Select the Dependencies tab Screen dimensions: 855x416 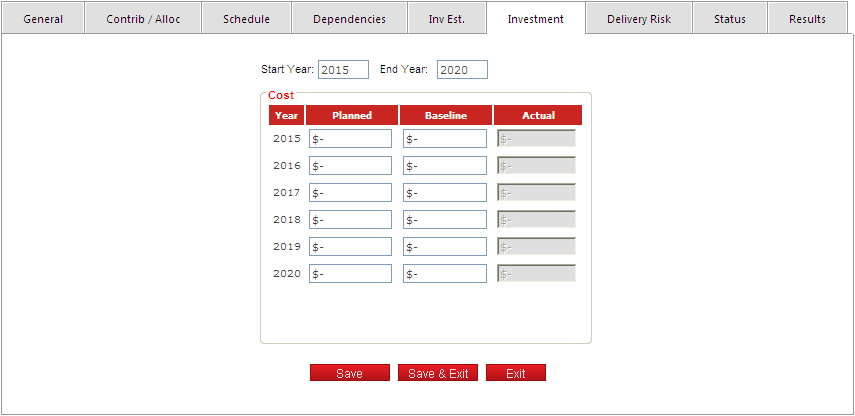[349, 19]
